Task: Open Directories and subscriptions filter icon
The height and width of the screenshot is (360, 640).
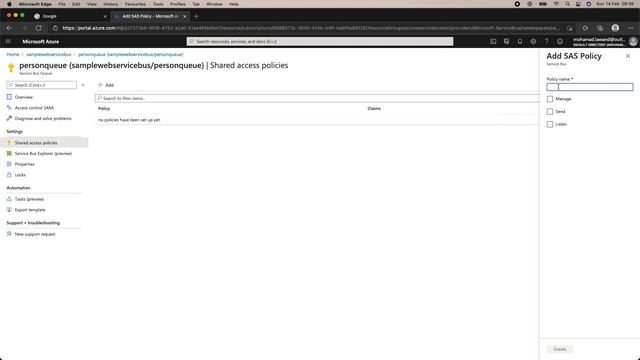Action: point(507,42)
